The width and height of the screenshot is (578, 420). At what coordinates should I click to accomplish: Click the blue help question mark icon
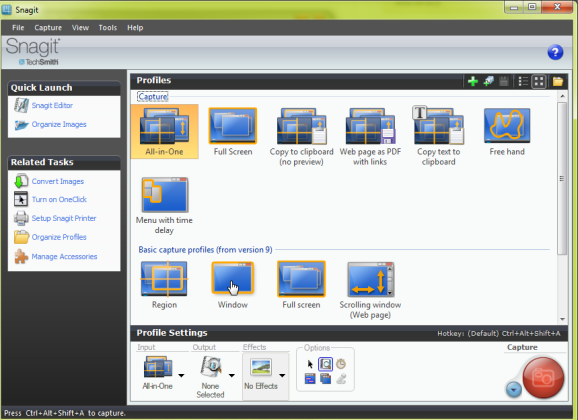click(555, 52)
